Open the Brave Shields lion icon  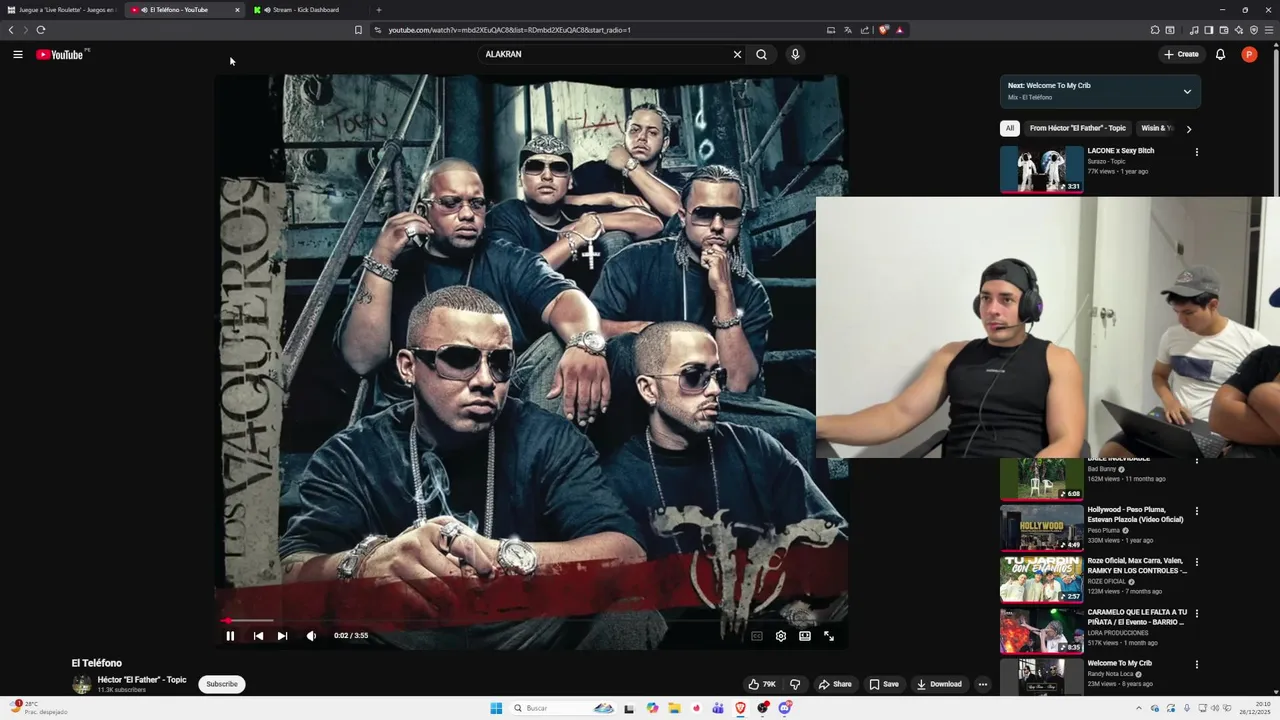pyautogui.click(x=883, y=30)
